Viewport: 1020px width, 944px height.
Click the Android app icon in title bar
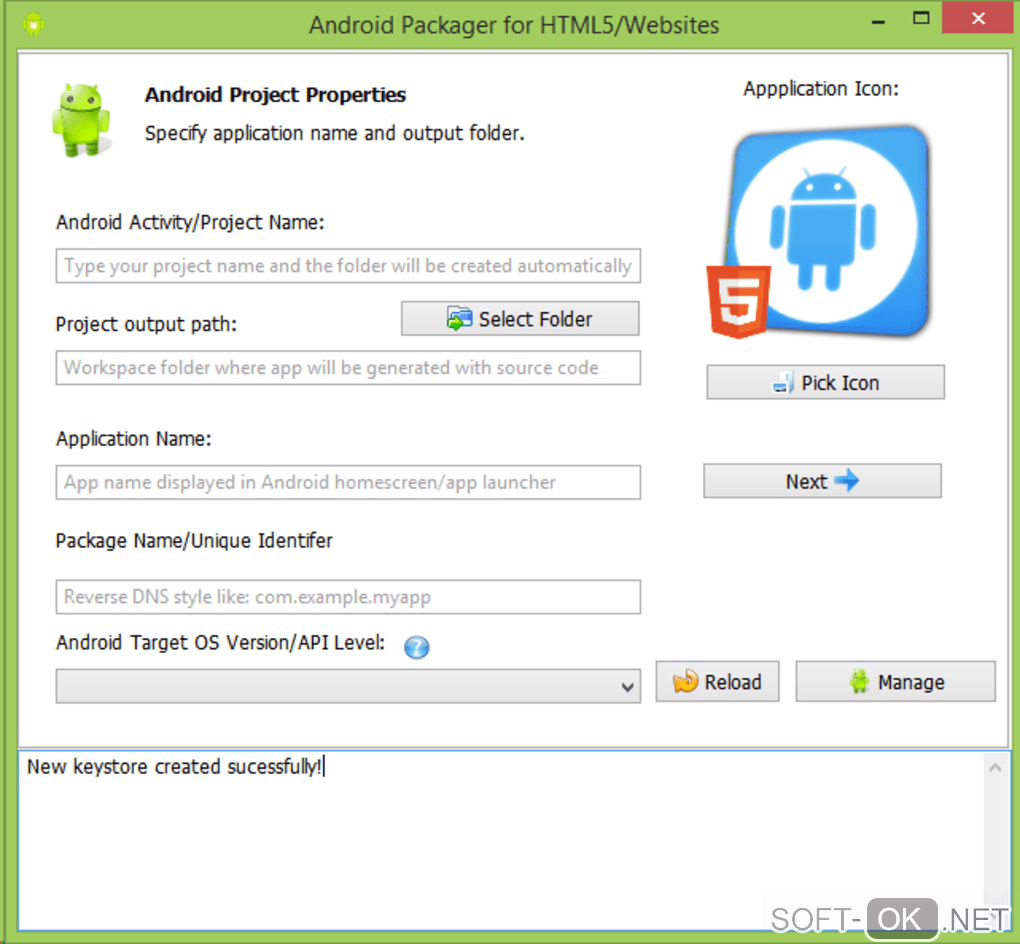coord(33,24)
